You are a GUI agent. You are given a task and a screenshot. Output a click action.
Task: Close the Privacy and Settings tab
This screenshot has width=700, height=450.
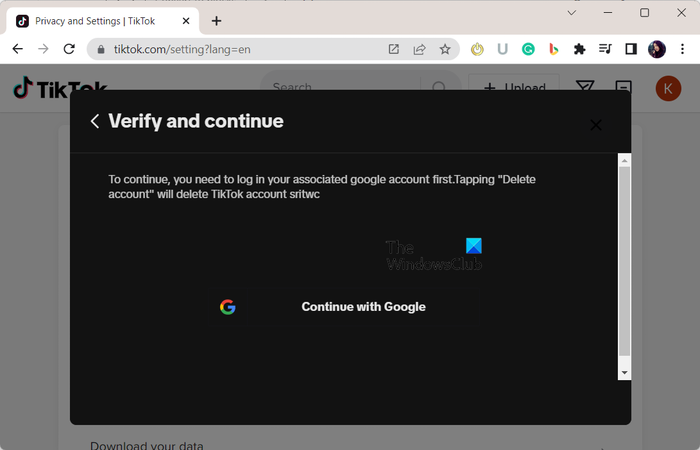186,21
